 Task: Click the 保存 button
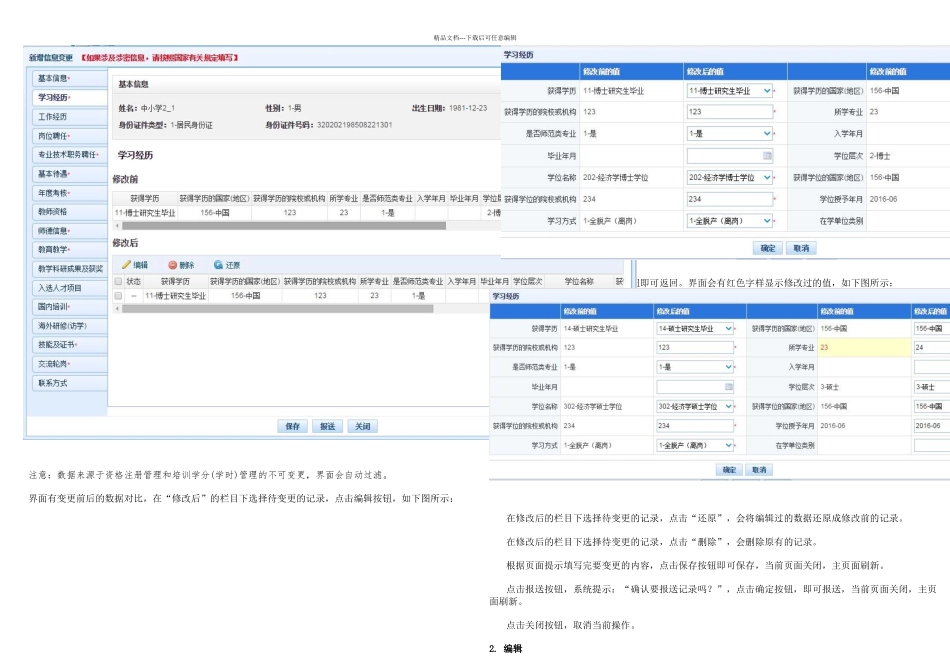pyautogui.click(x=293, y=427)
